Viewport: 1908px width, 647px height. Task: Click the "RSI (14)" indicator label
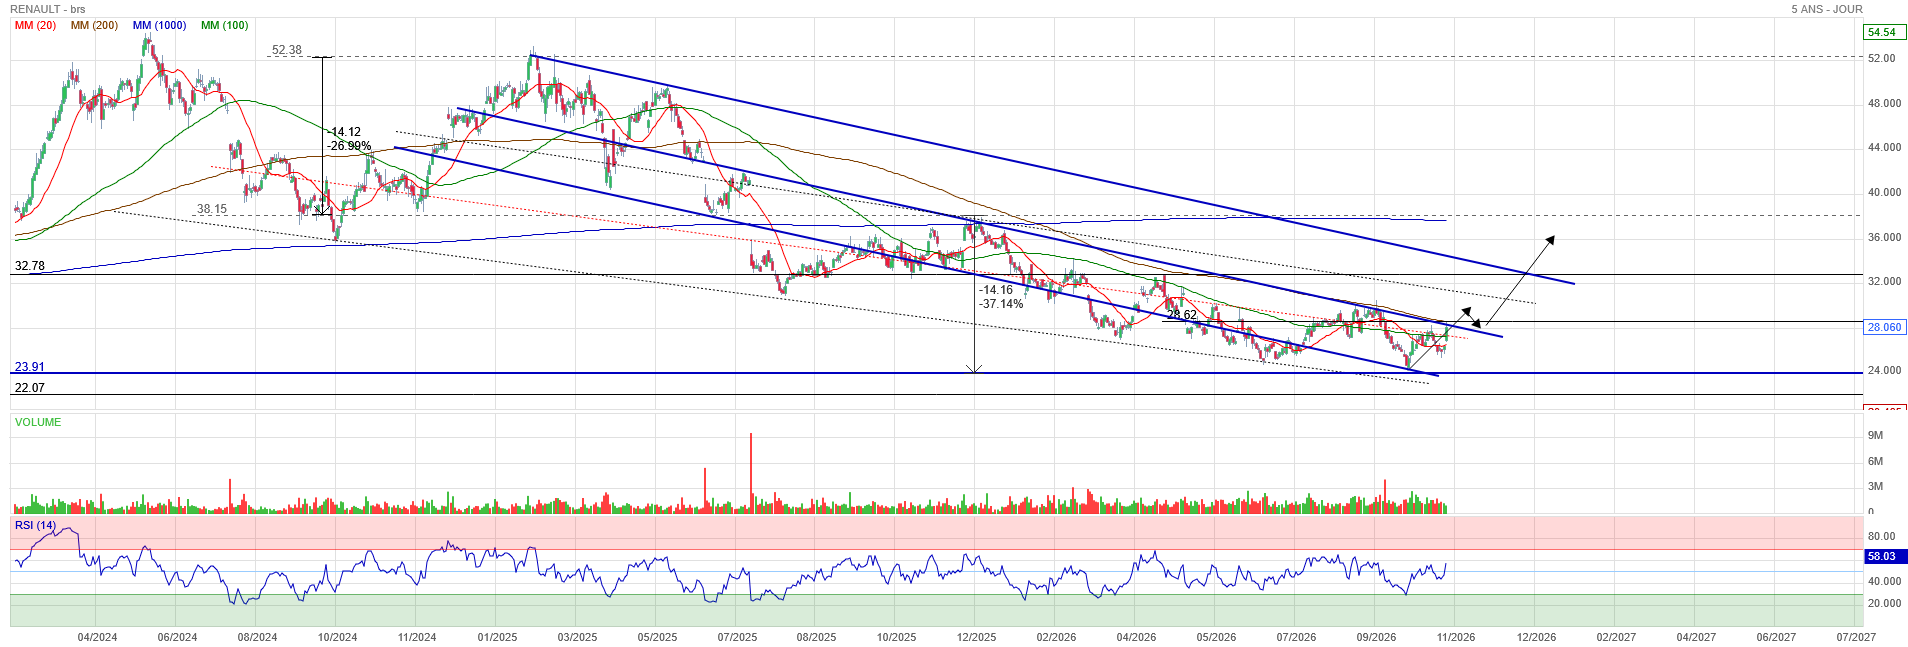[x=36, y=525]
